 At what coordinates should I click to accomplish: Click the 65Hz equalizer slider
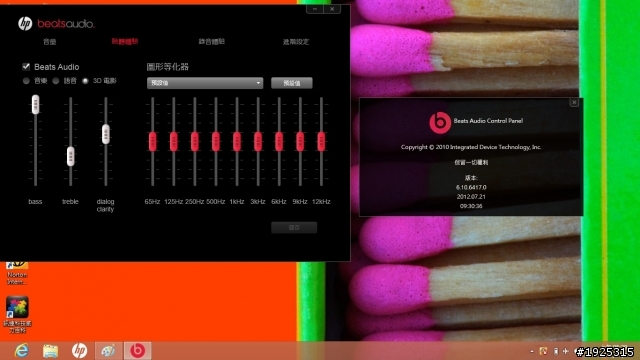tap(153, 142)
